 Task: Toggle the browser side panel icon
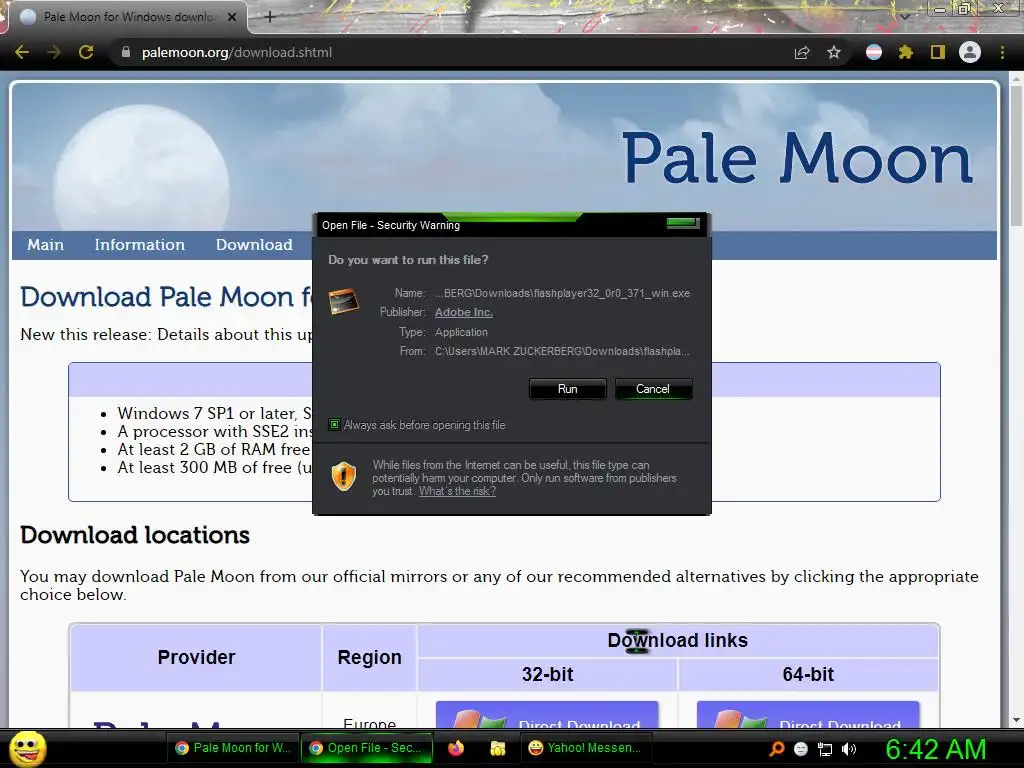[x=938, y=52]
